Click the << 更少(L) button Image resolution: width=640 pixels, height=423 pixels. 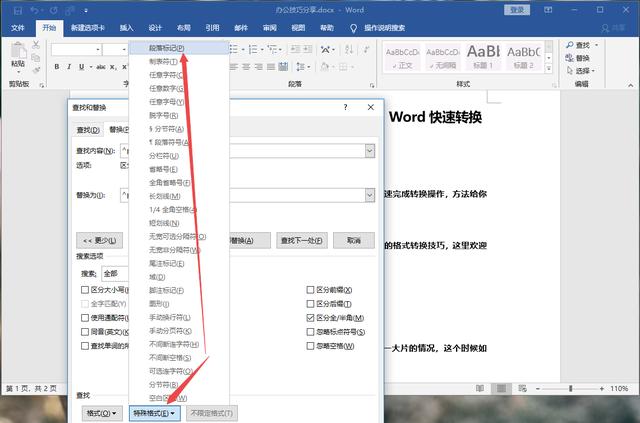[x=100, y=240]
